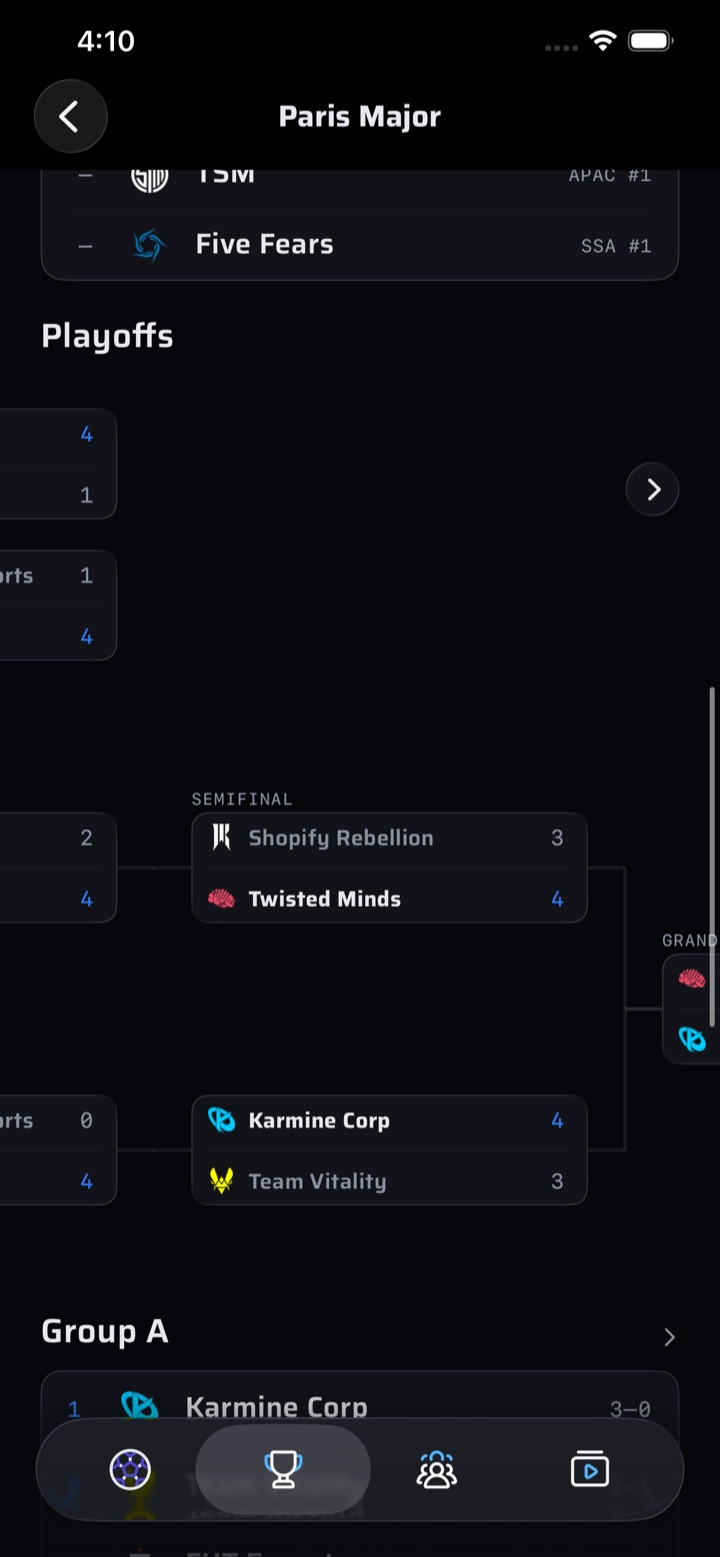Image resolution: width=720 pixels, height=1557 pixels.
Task: Open Karmine Corp Group A standing row
Action: pos(360,1408)
